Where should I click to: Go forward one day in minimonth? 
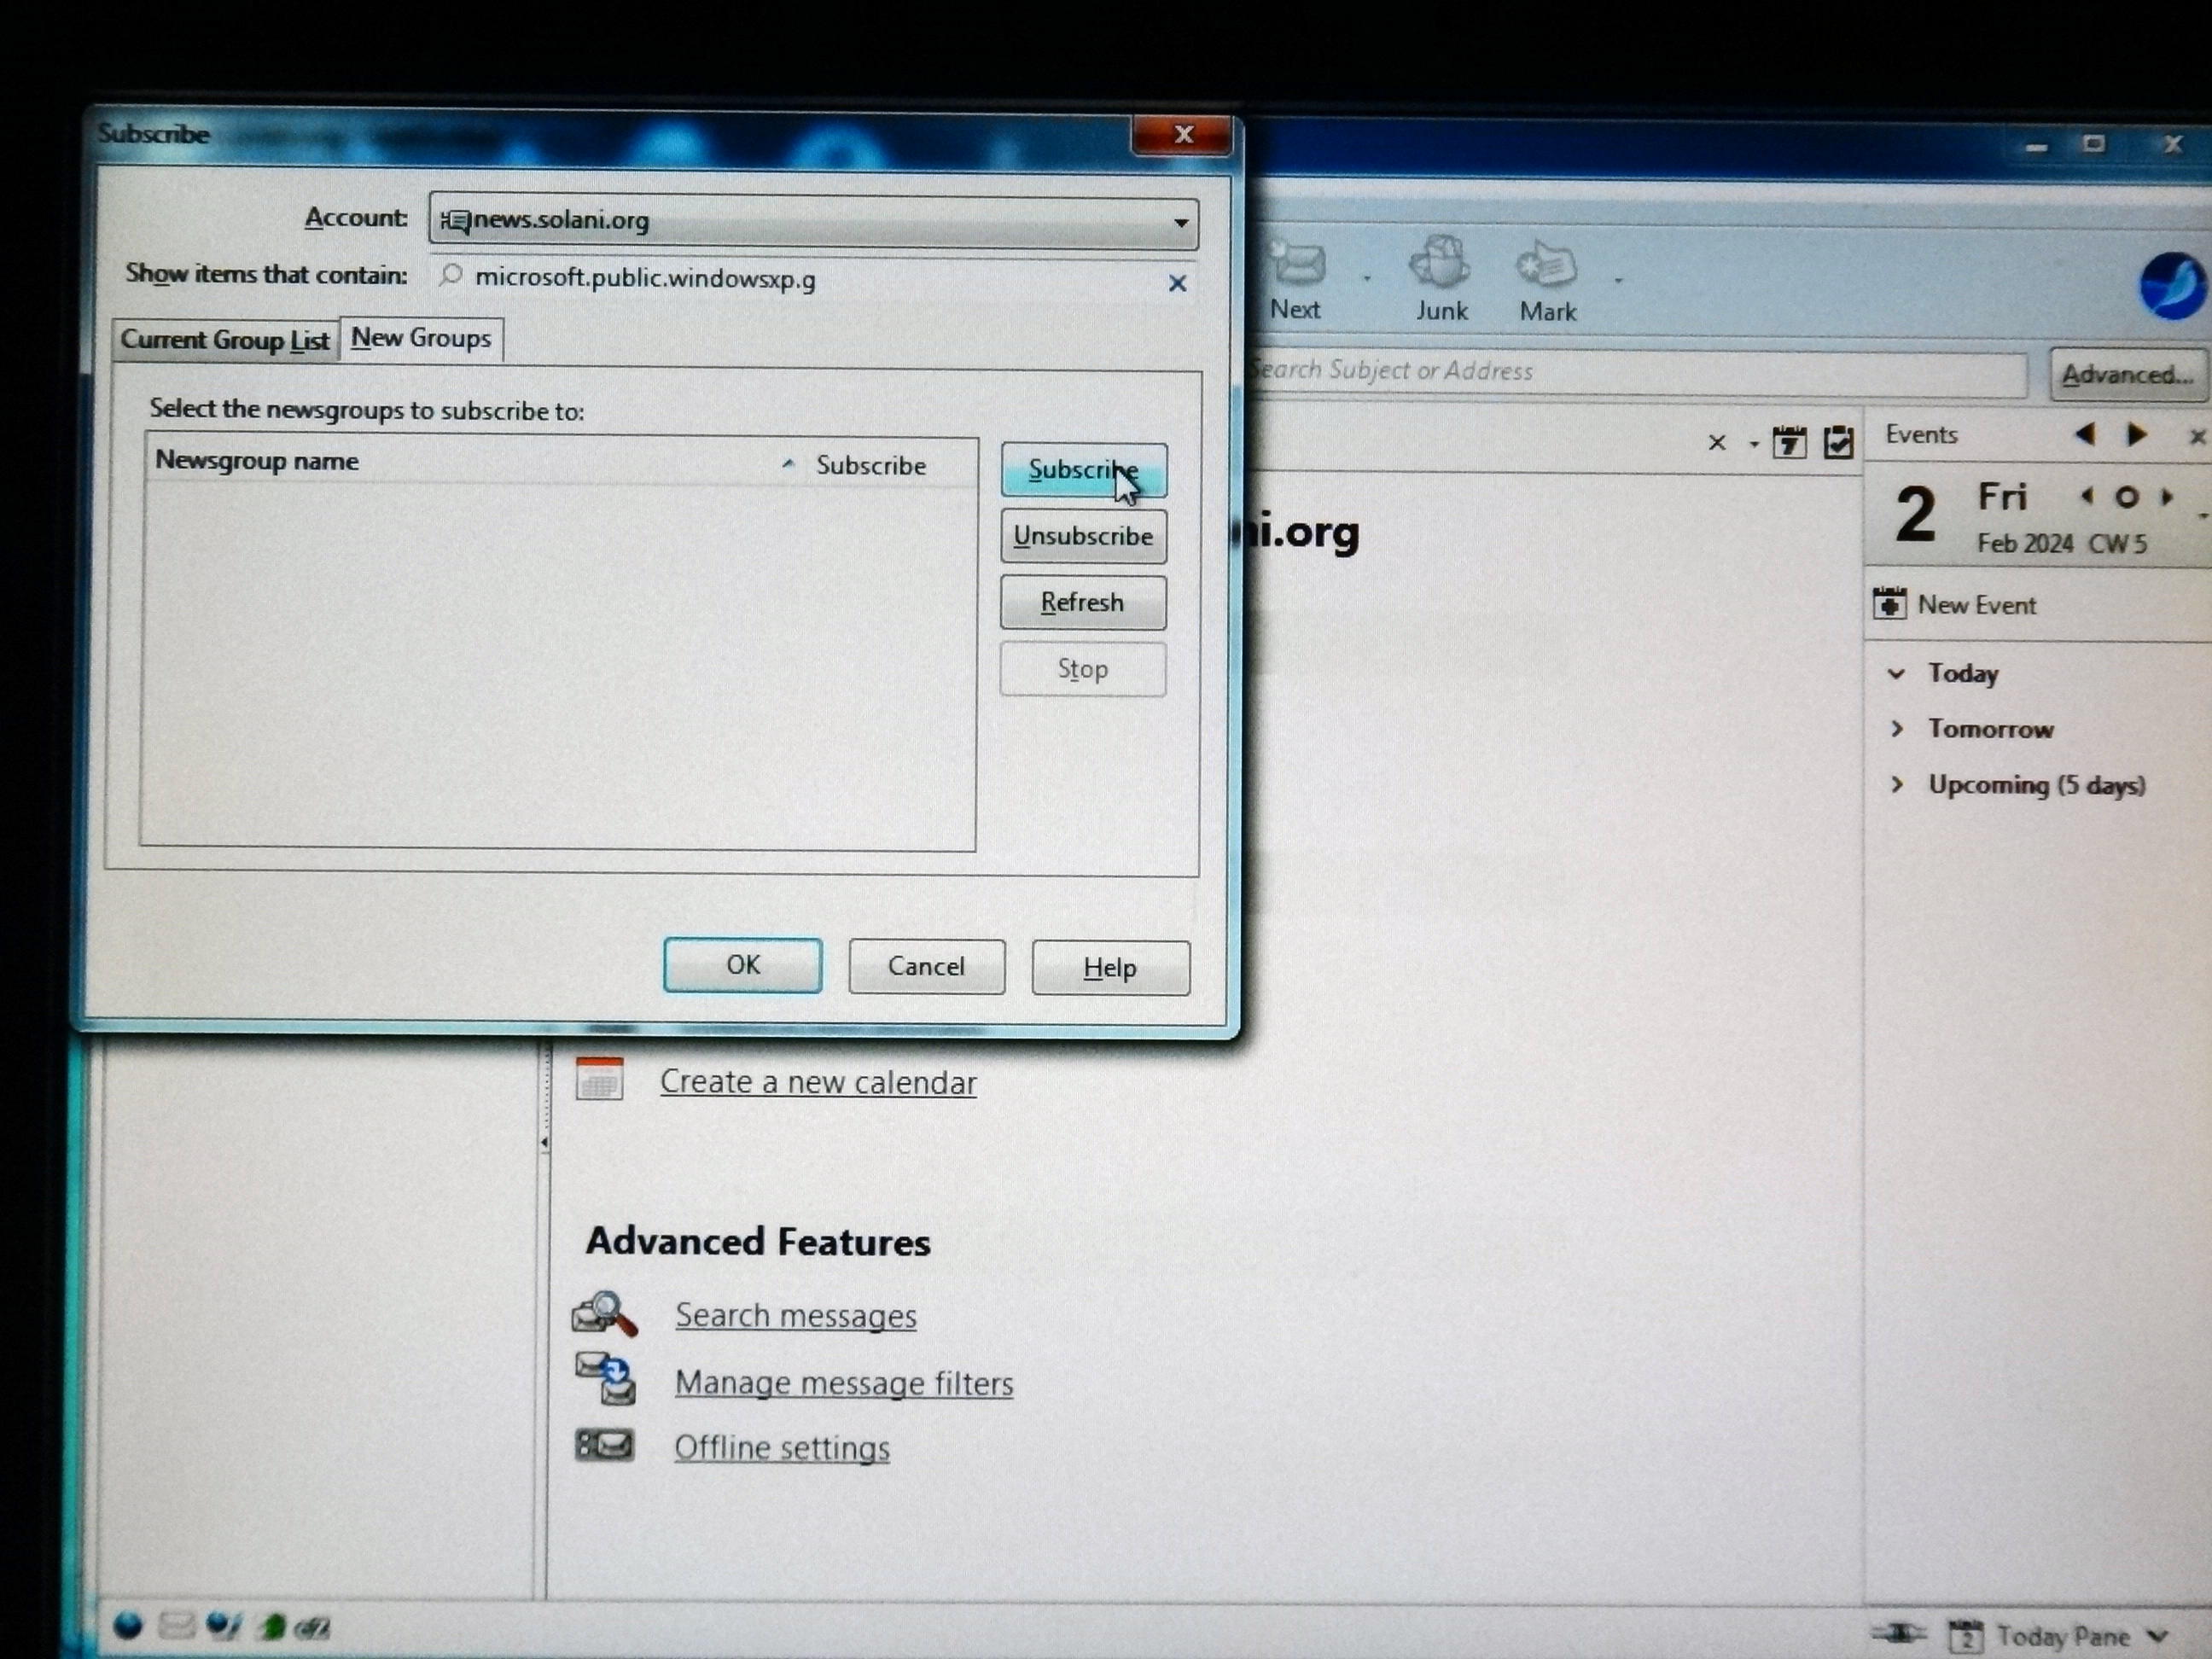pyautogui.click(x=2166, y=496)
